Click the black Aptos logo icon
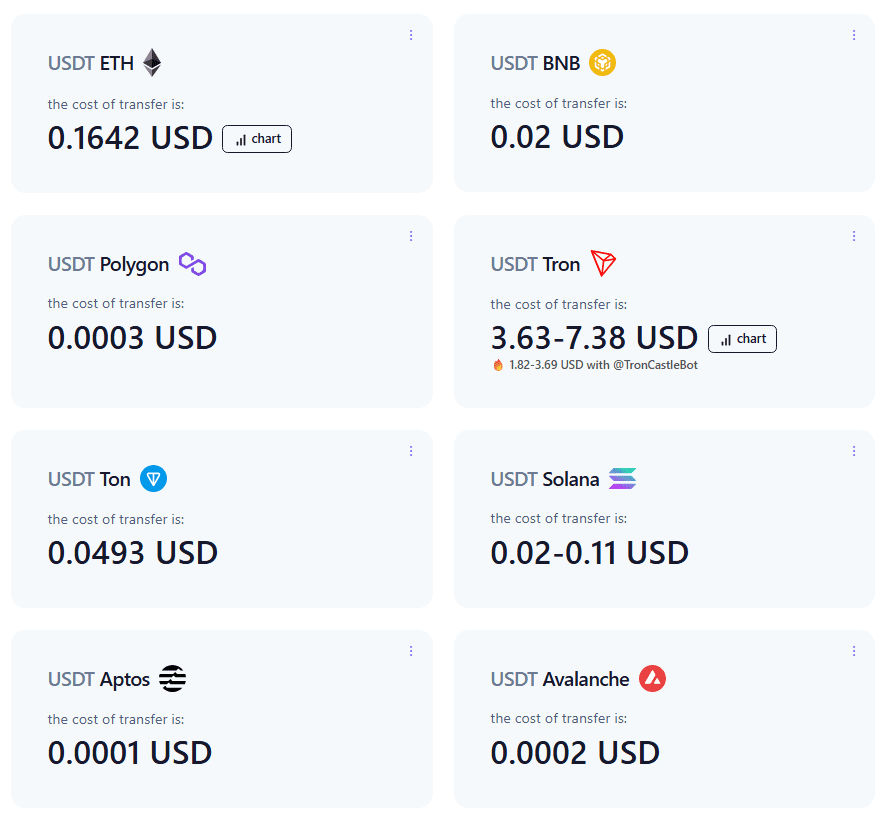This screenshot has height=819, width=892. [172, 679]
